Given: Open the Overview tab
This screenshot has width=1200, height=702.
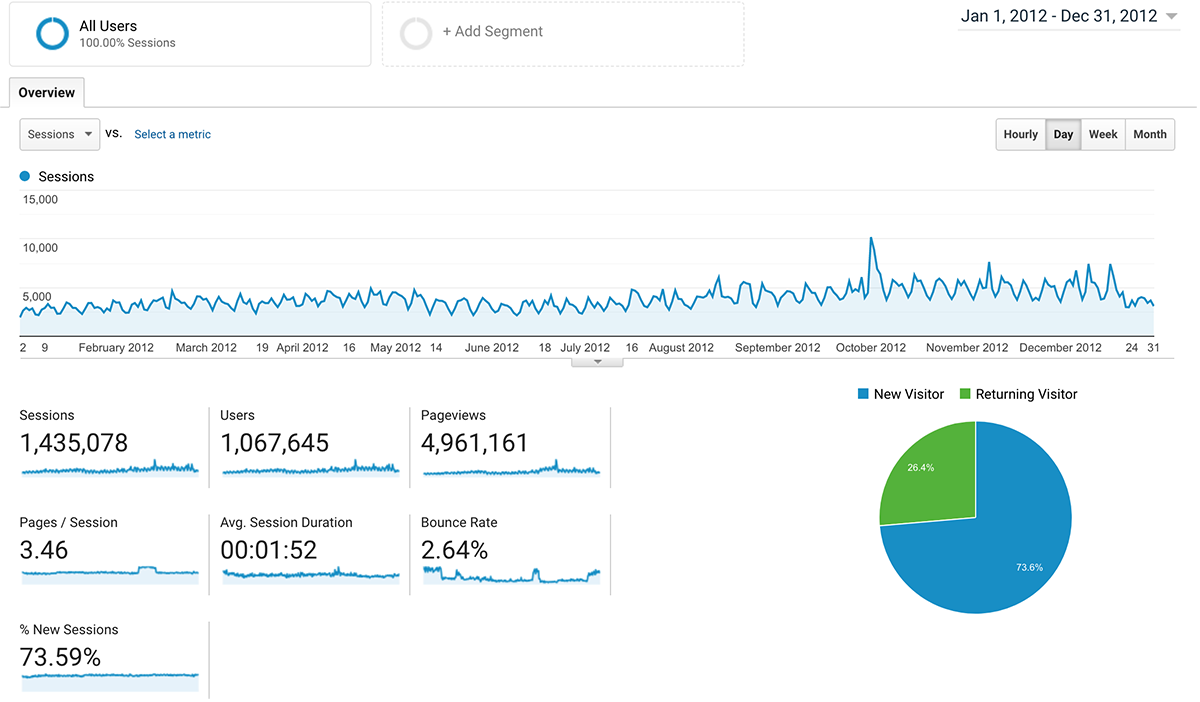Looking at the screenshot, I should click(x=47, y=93).
